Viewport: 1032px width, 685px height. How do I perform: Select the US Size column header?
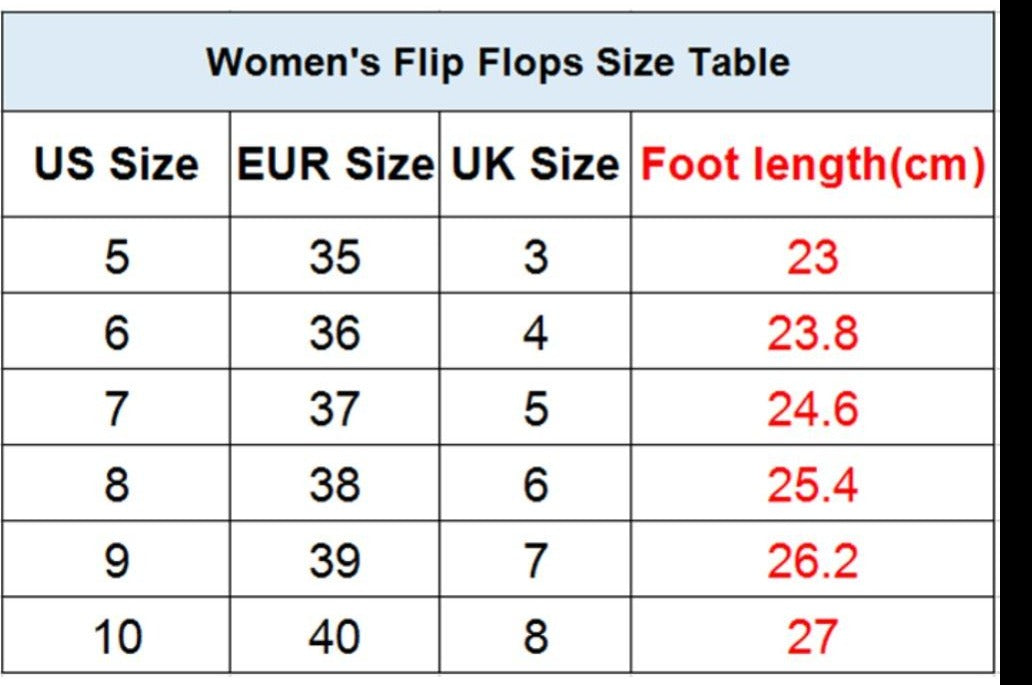click(x=116, y=164)
